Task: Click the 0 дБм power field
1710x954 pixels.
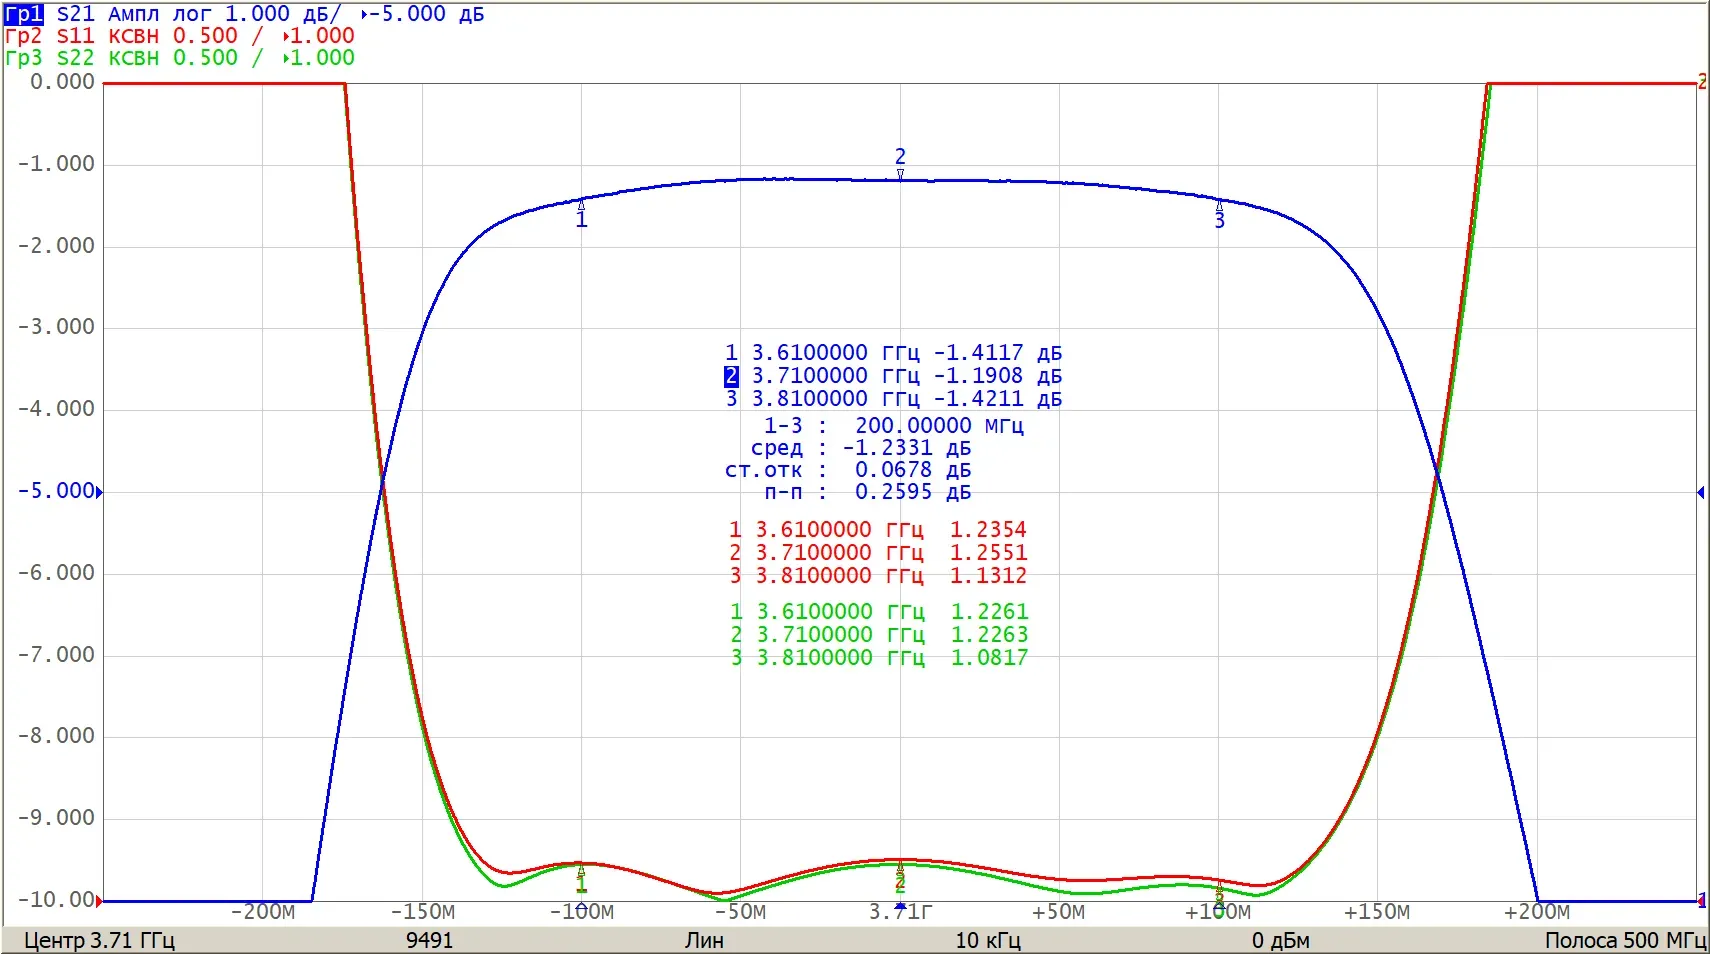Action: pyautogui.click(x=1281, y=941)
